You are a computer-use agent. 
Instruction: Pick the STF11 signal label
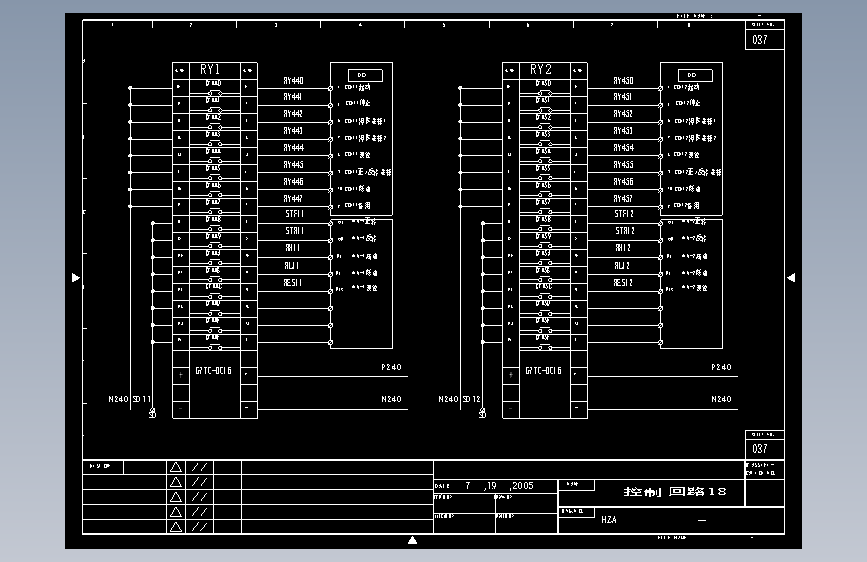(294, 214)
